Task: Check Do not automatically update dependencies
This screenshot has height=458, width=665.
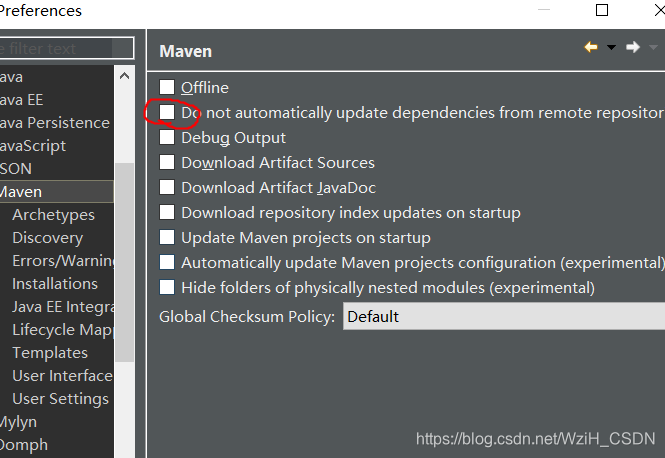Action: coord(167,112)
